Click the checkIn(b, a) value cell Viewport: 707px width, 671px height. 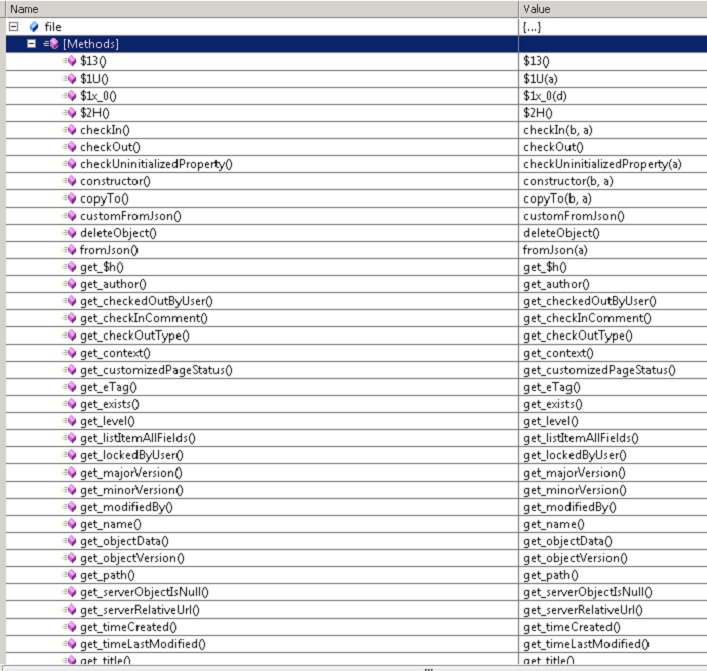point(613,130)
